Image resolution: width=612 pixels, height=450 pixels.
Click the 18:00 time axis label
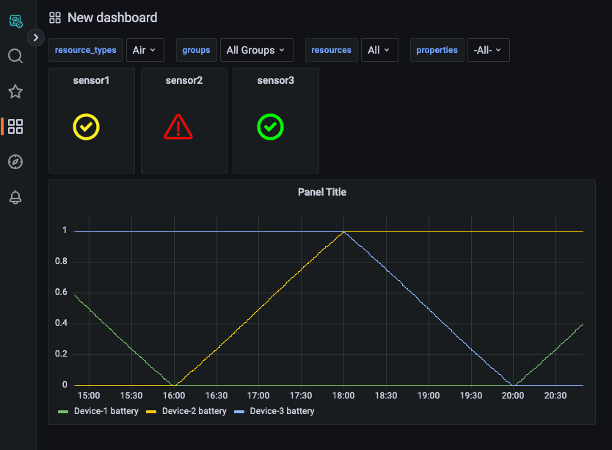click(x=343, y=396)
